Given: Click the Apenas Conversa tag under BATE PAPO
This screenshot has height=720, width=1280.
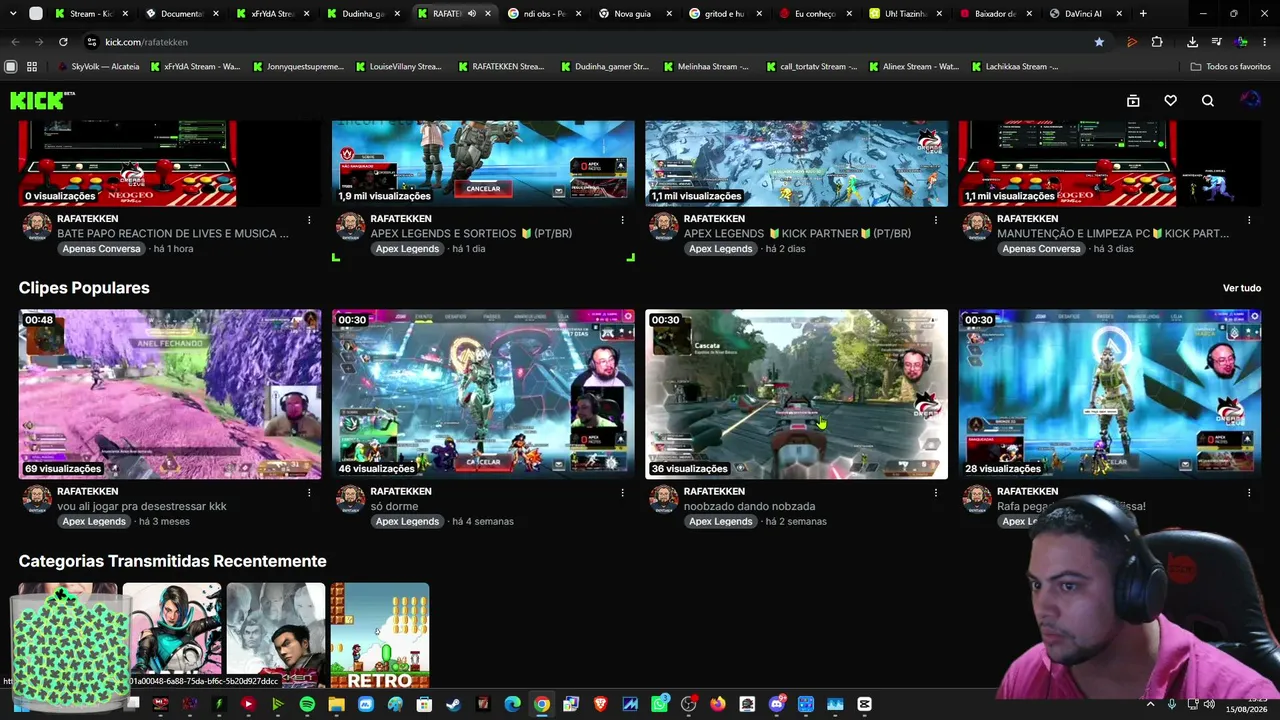Looking at the screenshot, I should [101, 249].
